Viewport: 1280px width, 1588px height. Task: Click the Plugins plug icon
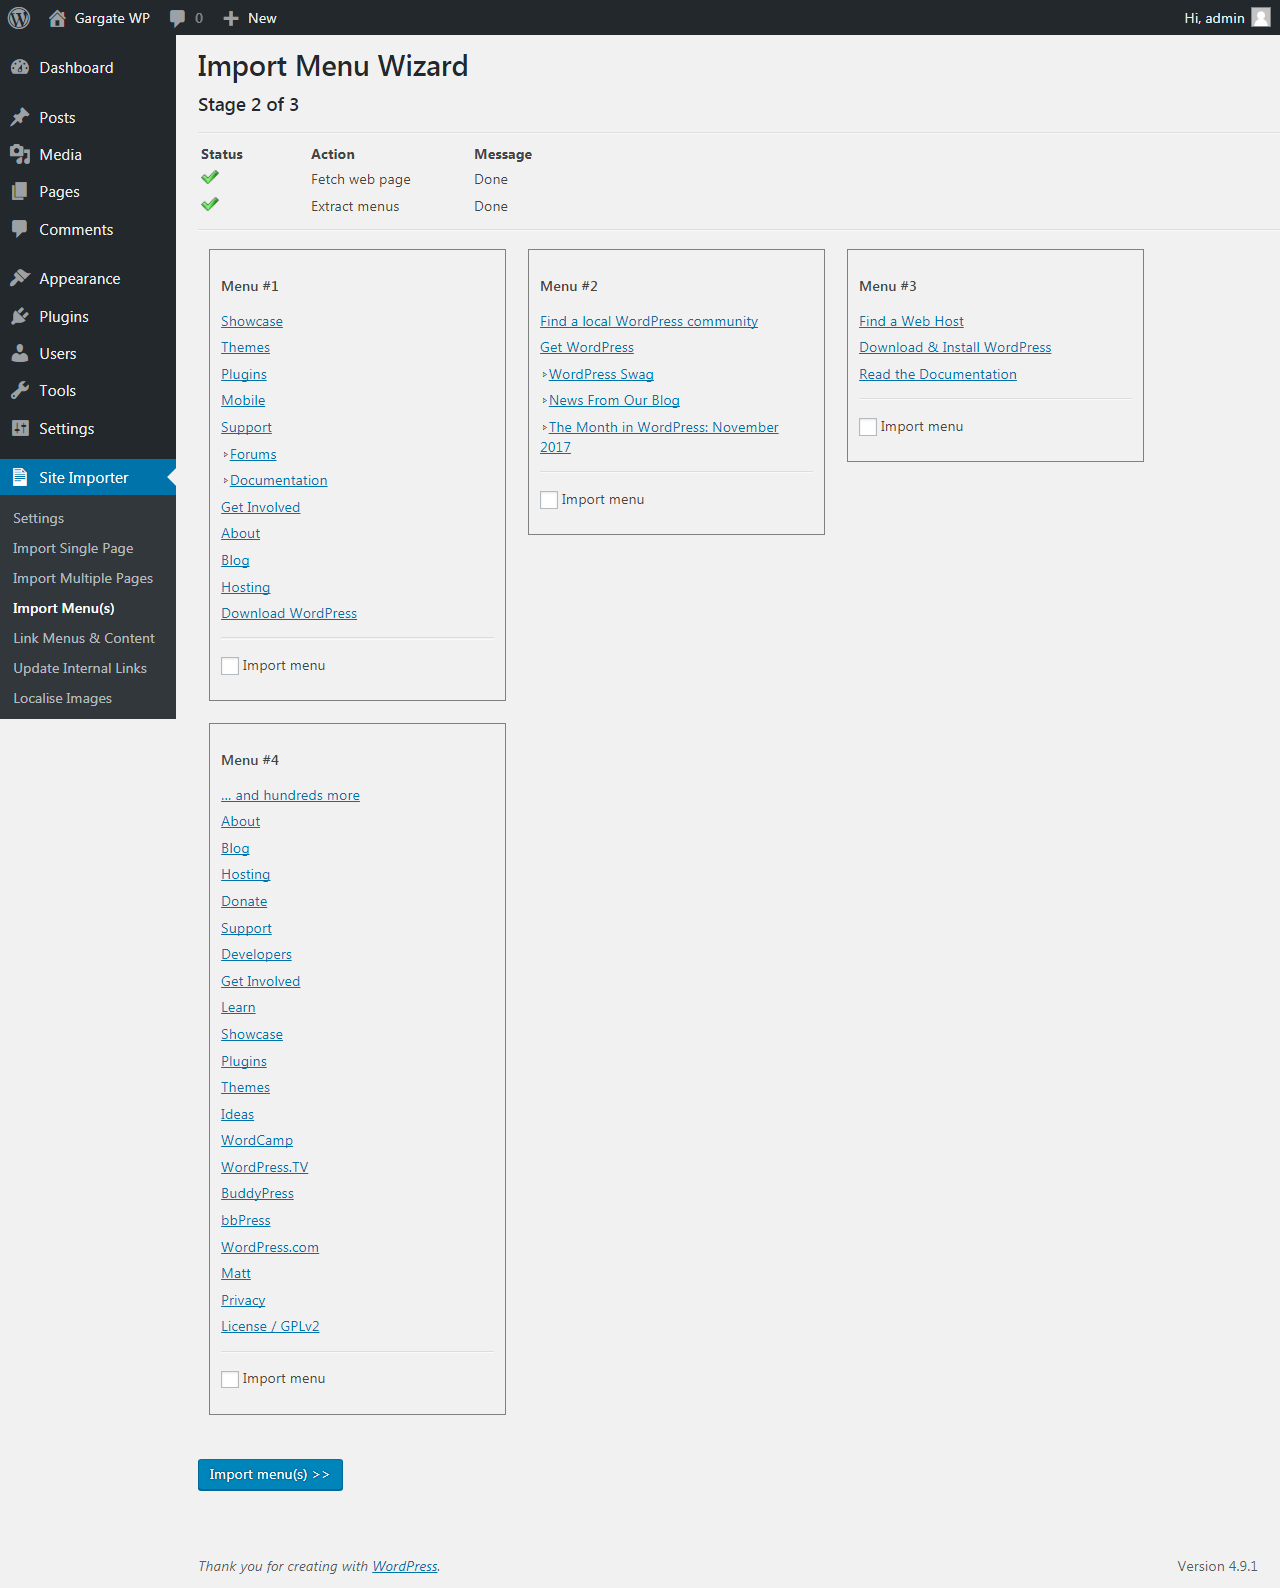point(20,316)
